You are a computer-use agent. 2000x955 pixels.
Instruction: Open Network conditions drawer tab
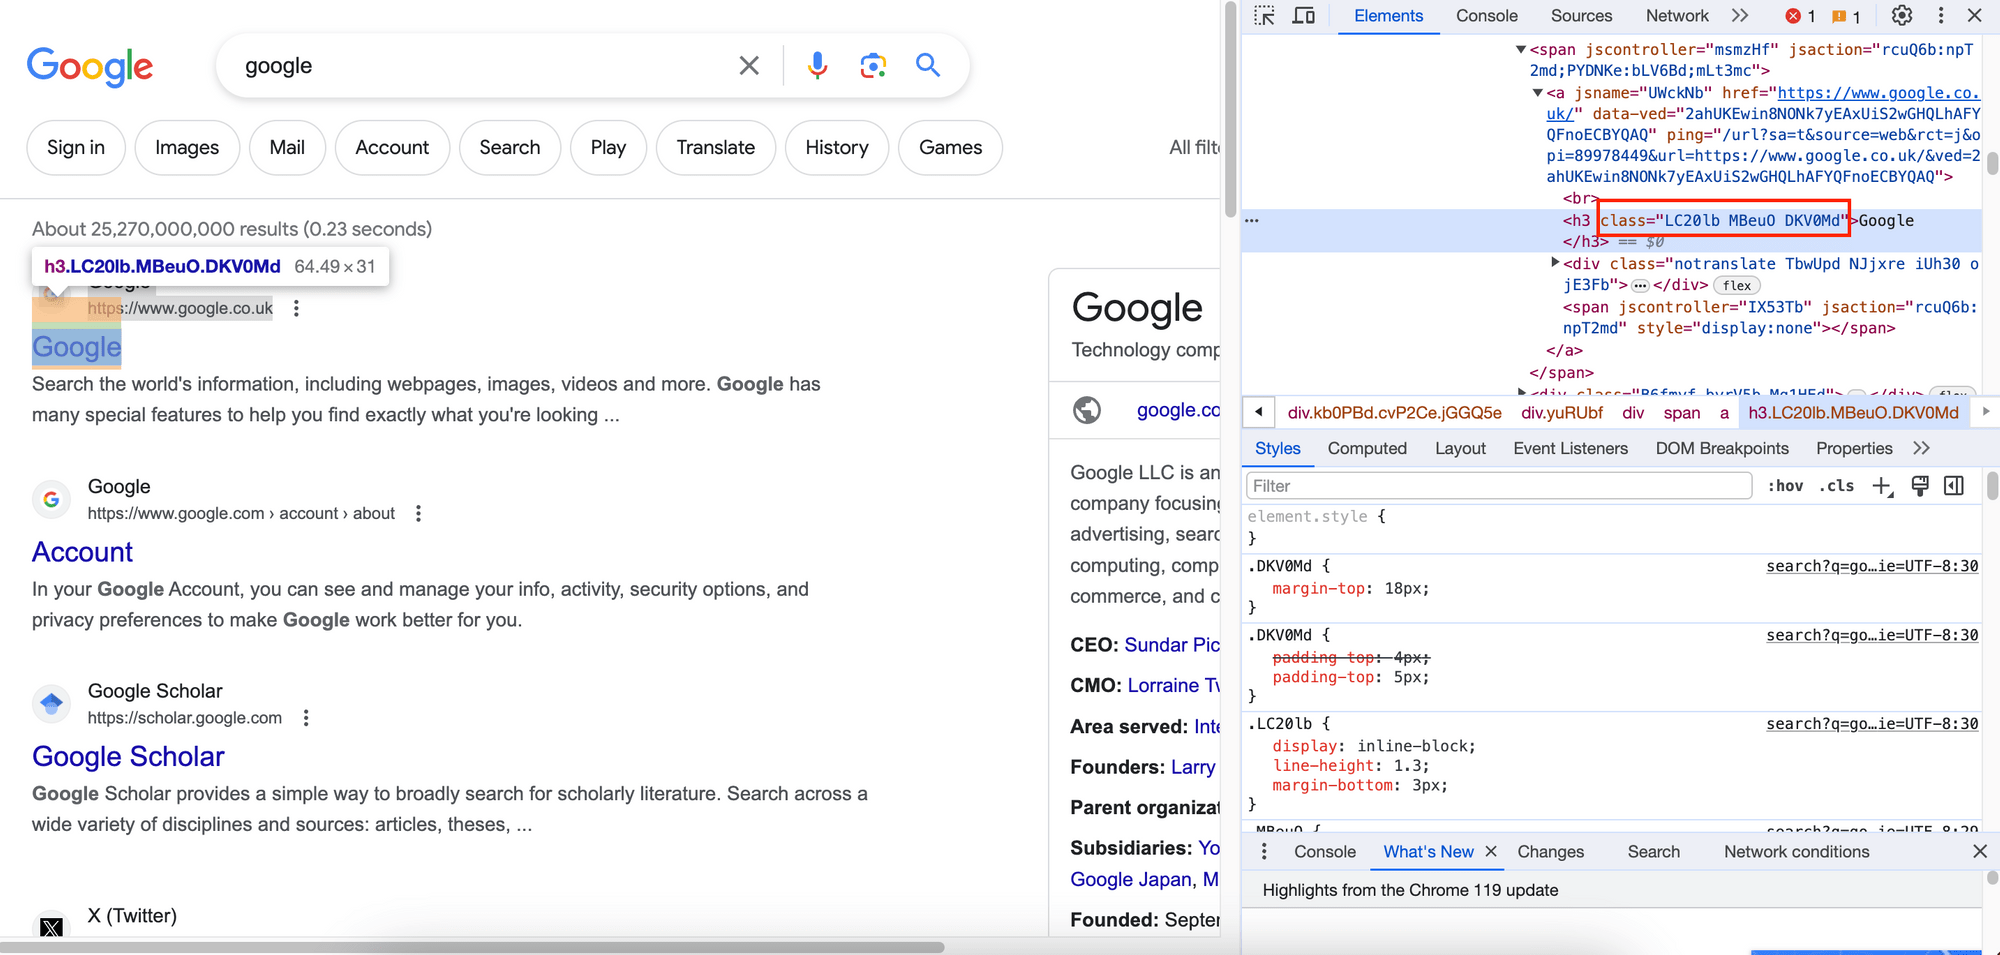pos(1796,852)
